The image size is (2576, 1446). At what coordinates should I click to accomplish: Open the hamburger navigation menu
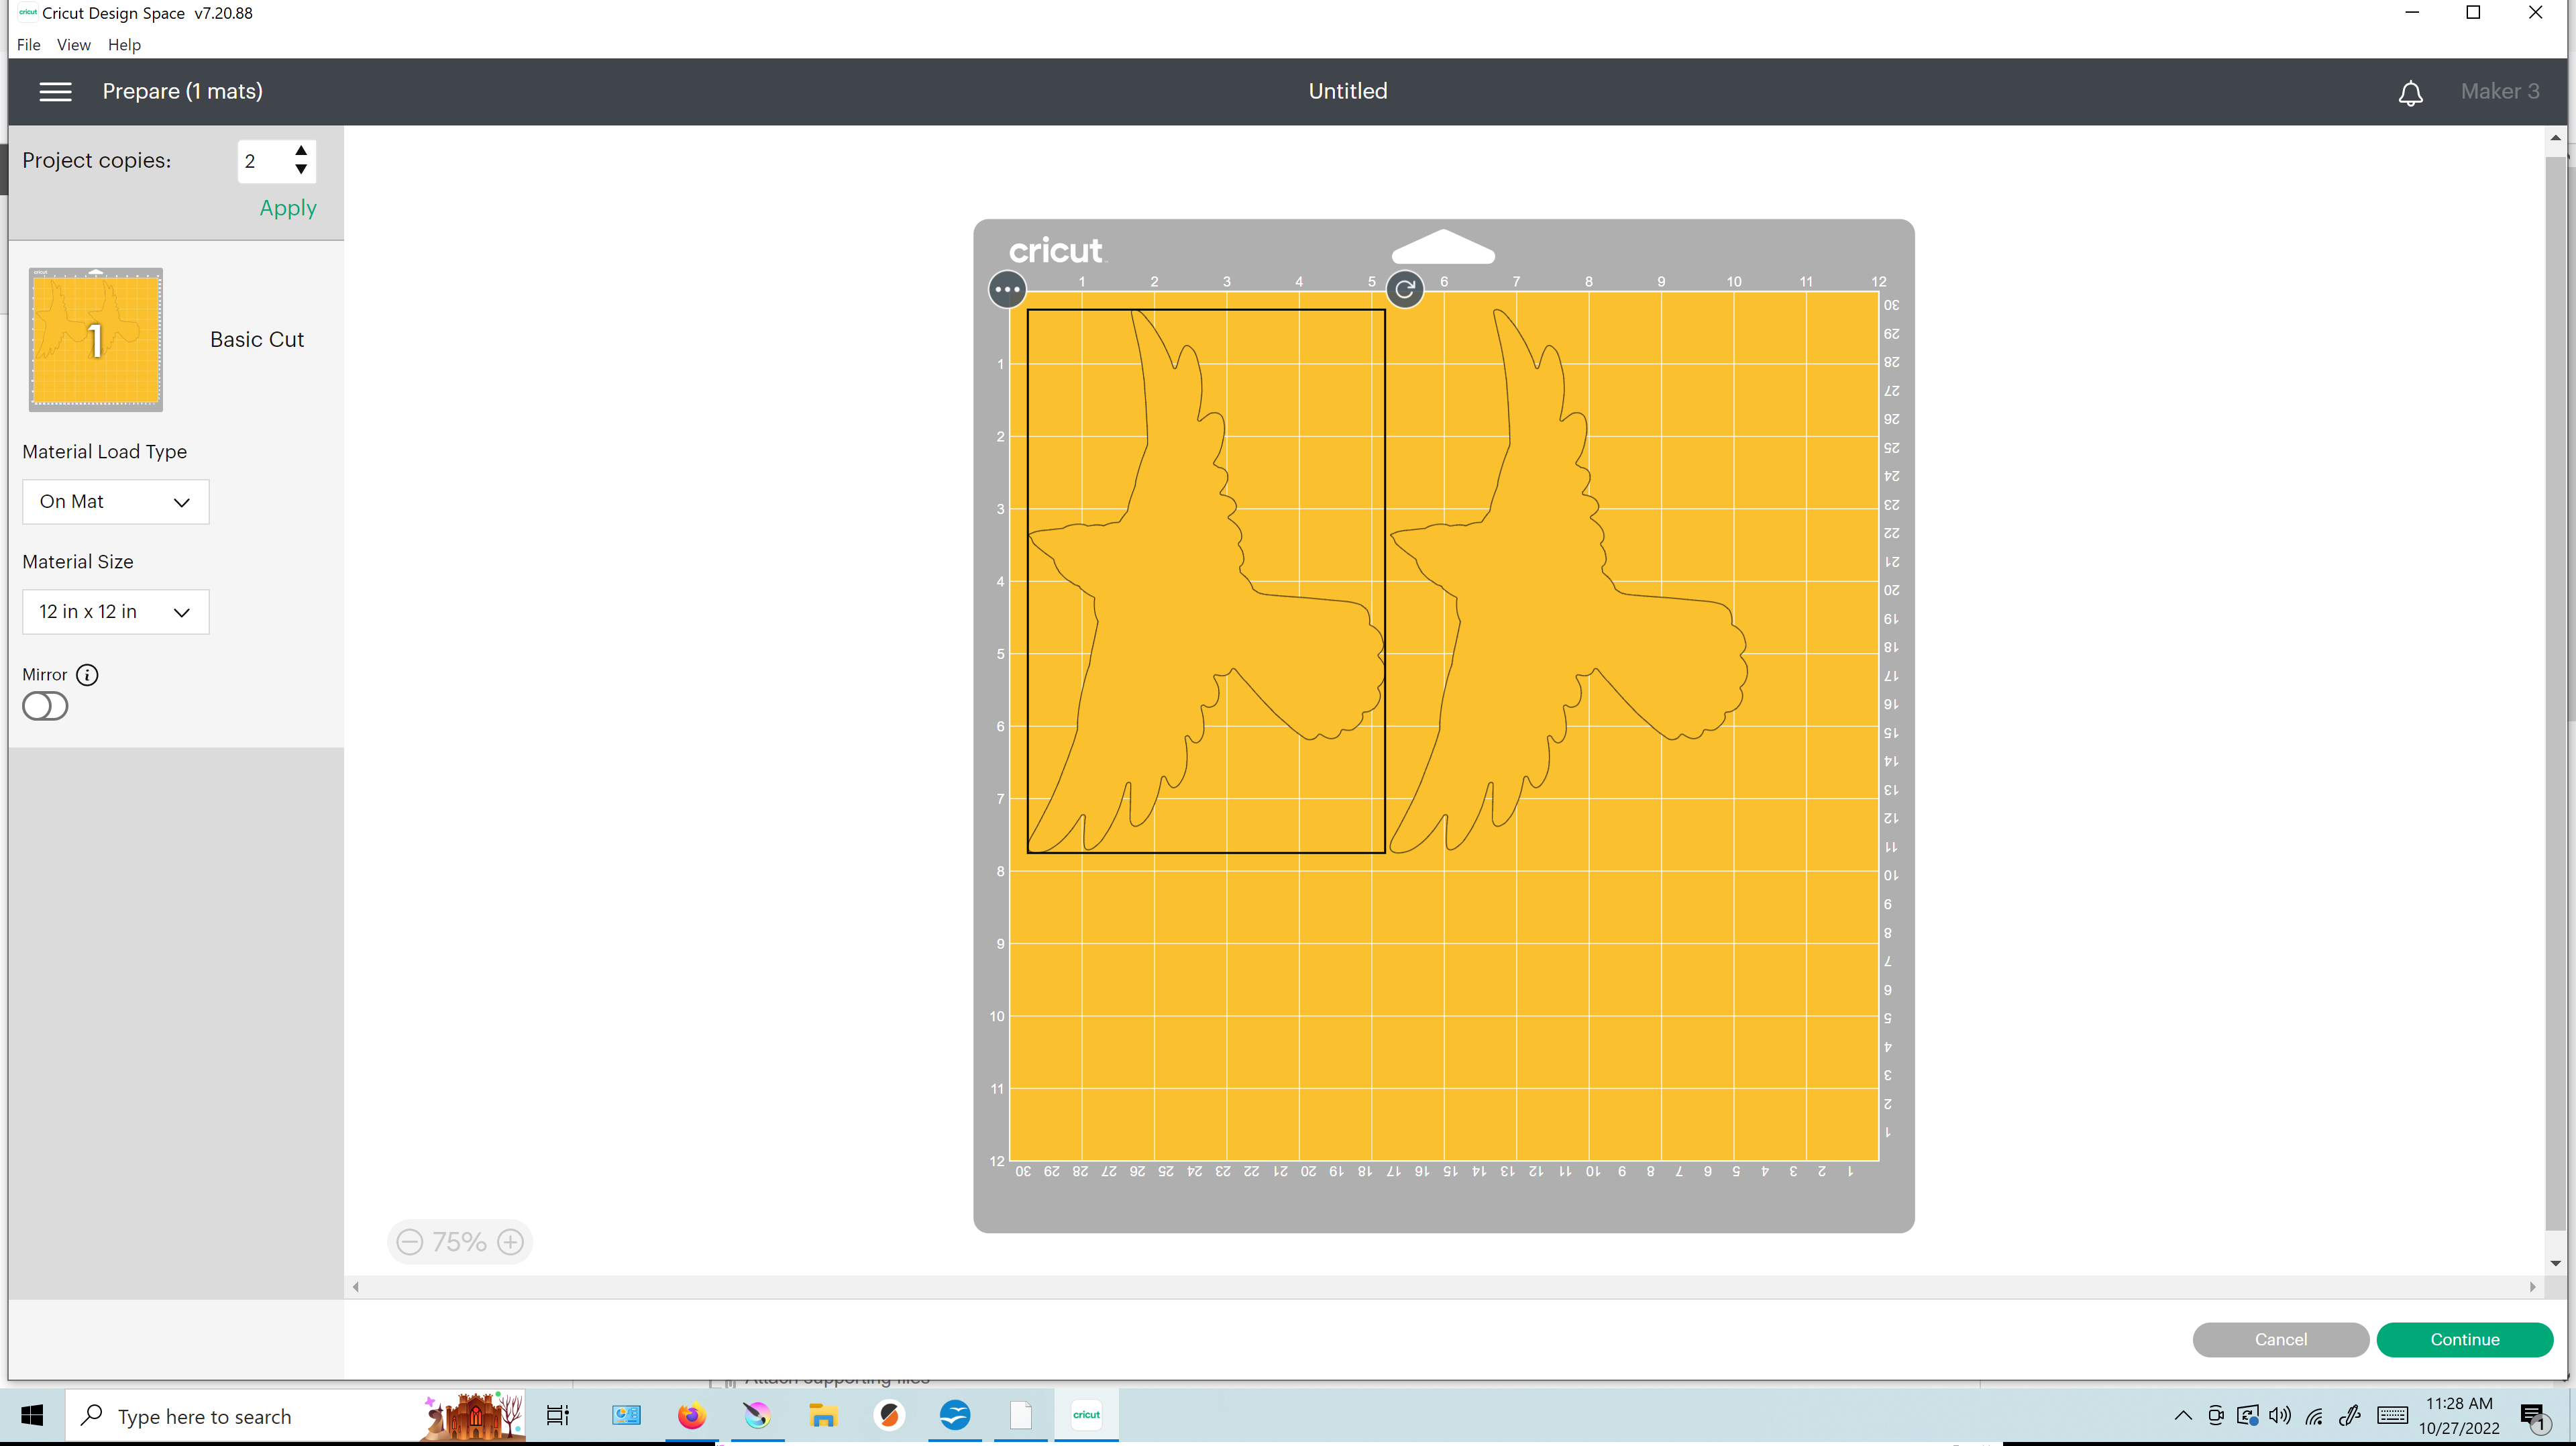click(x=55, y=91)
